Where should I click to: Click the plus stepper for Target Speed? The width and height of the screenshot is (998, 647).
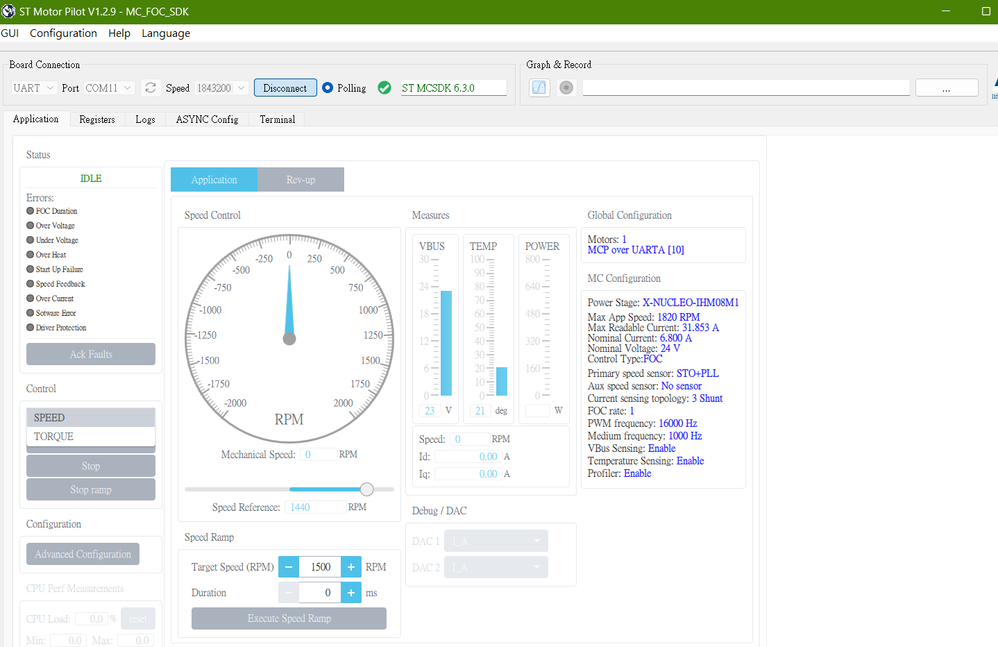pyautogui.click(x=351, y=567)
